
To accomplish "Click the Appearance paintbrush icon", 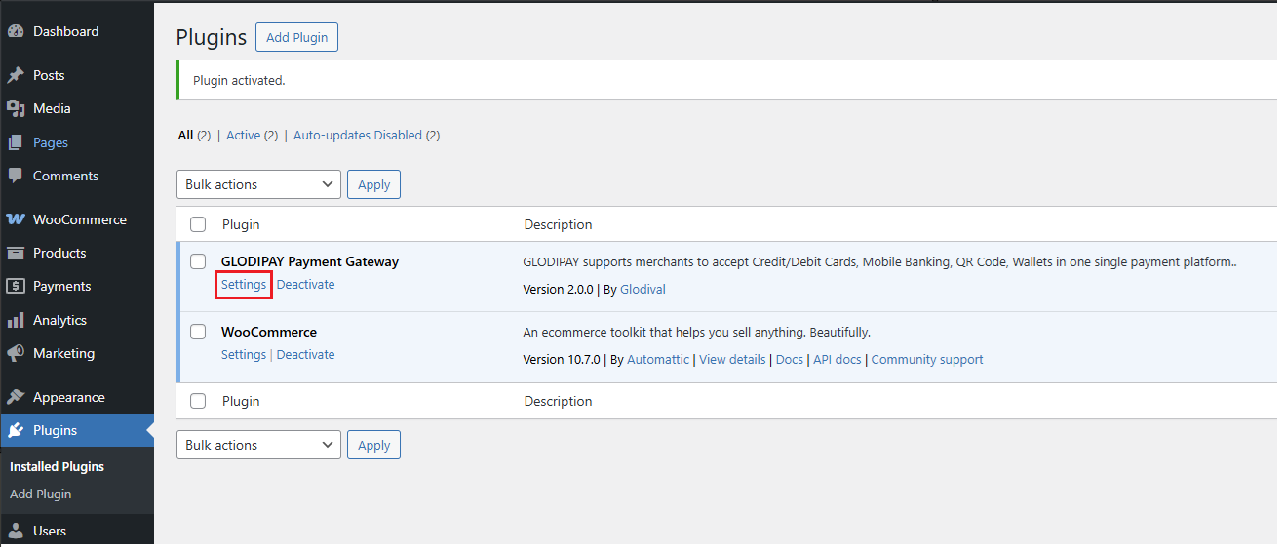I will pyautogui.click(x=15, y=397).
